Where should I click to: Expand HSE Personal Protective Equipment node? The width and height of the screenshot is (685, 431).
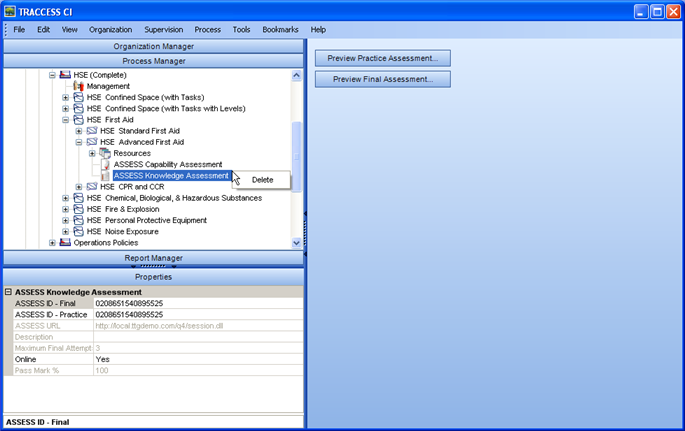(x=65, y=220)
